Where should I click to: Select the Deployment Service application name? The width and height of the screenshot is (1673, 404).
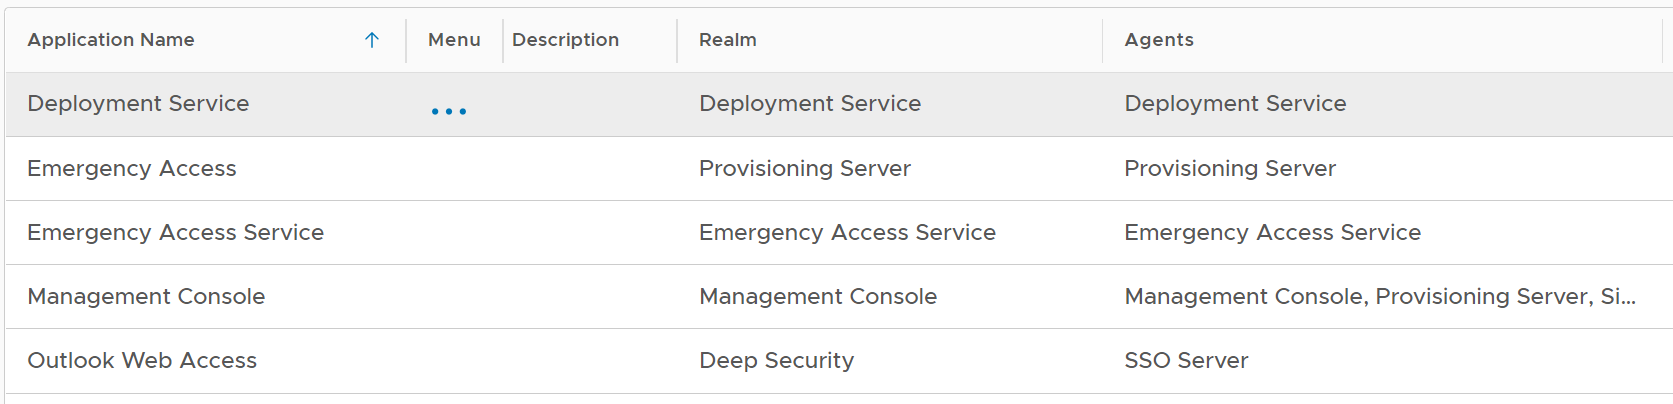coord(138,104)
